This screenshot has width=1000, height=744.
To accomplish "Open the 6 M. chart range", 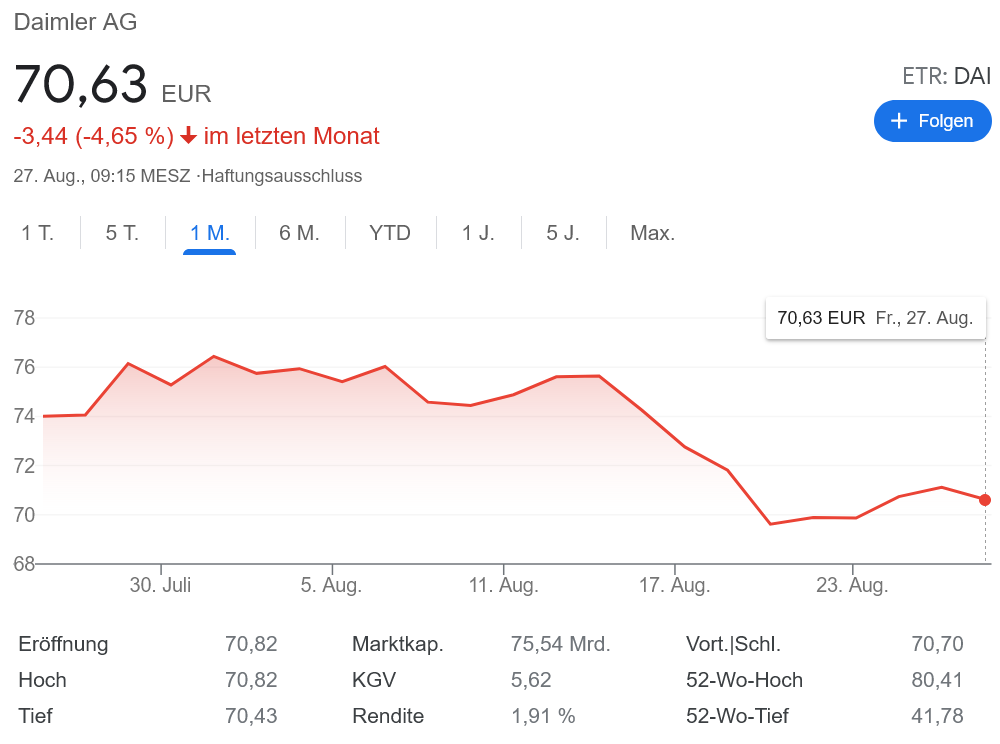I will coord(299,233).
